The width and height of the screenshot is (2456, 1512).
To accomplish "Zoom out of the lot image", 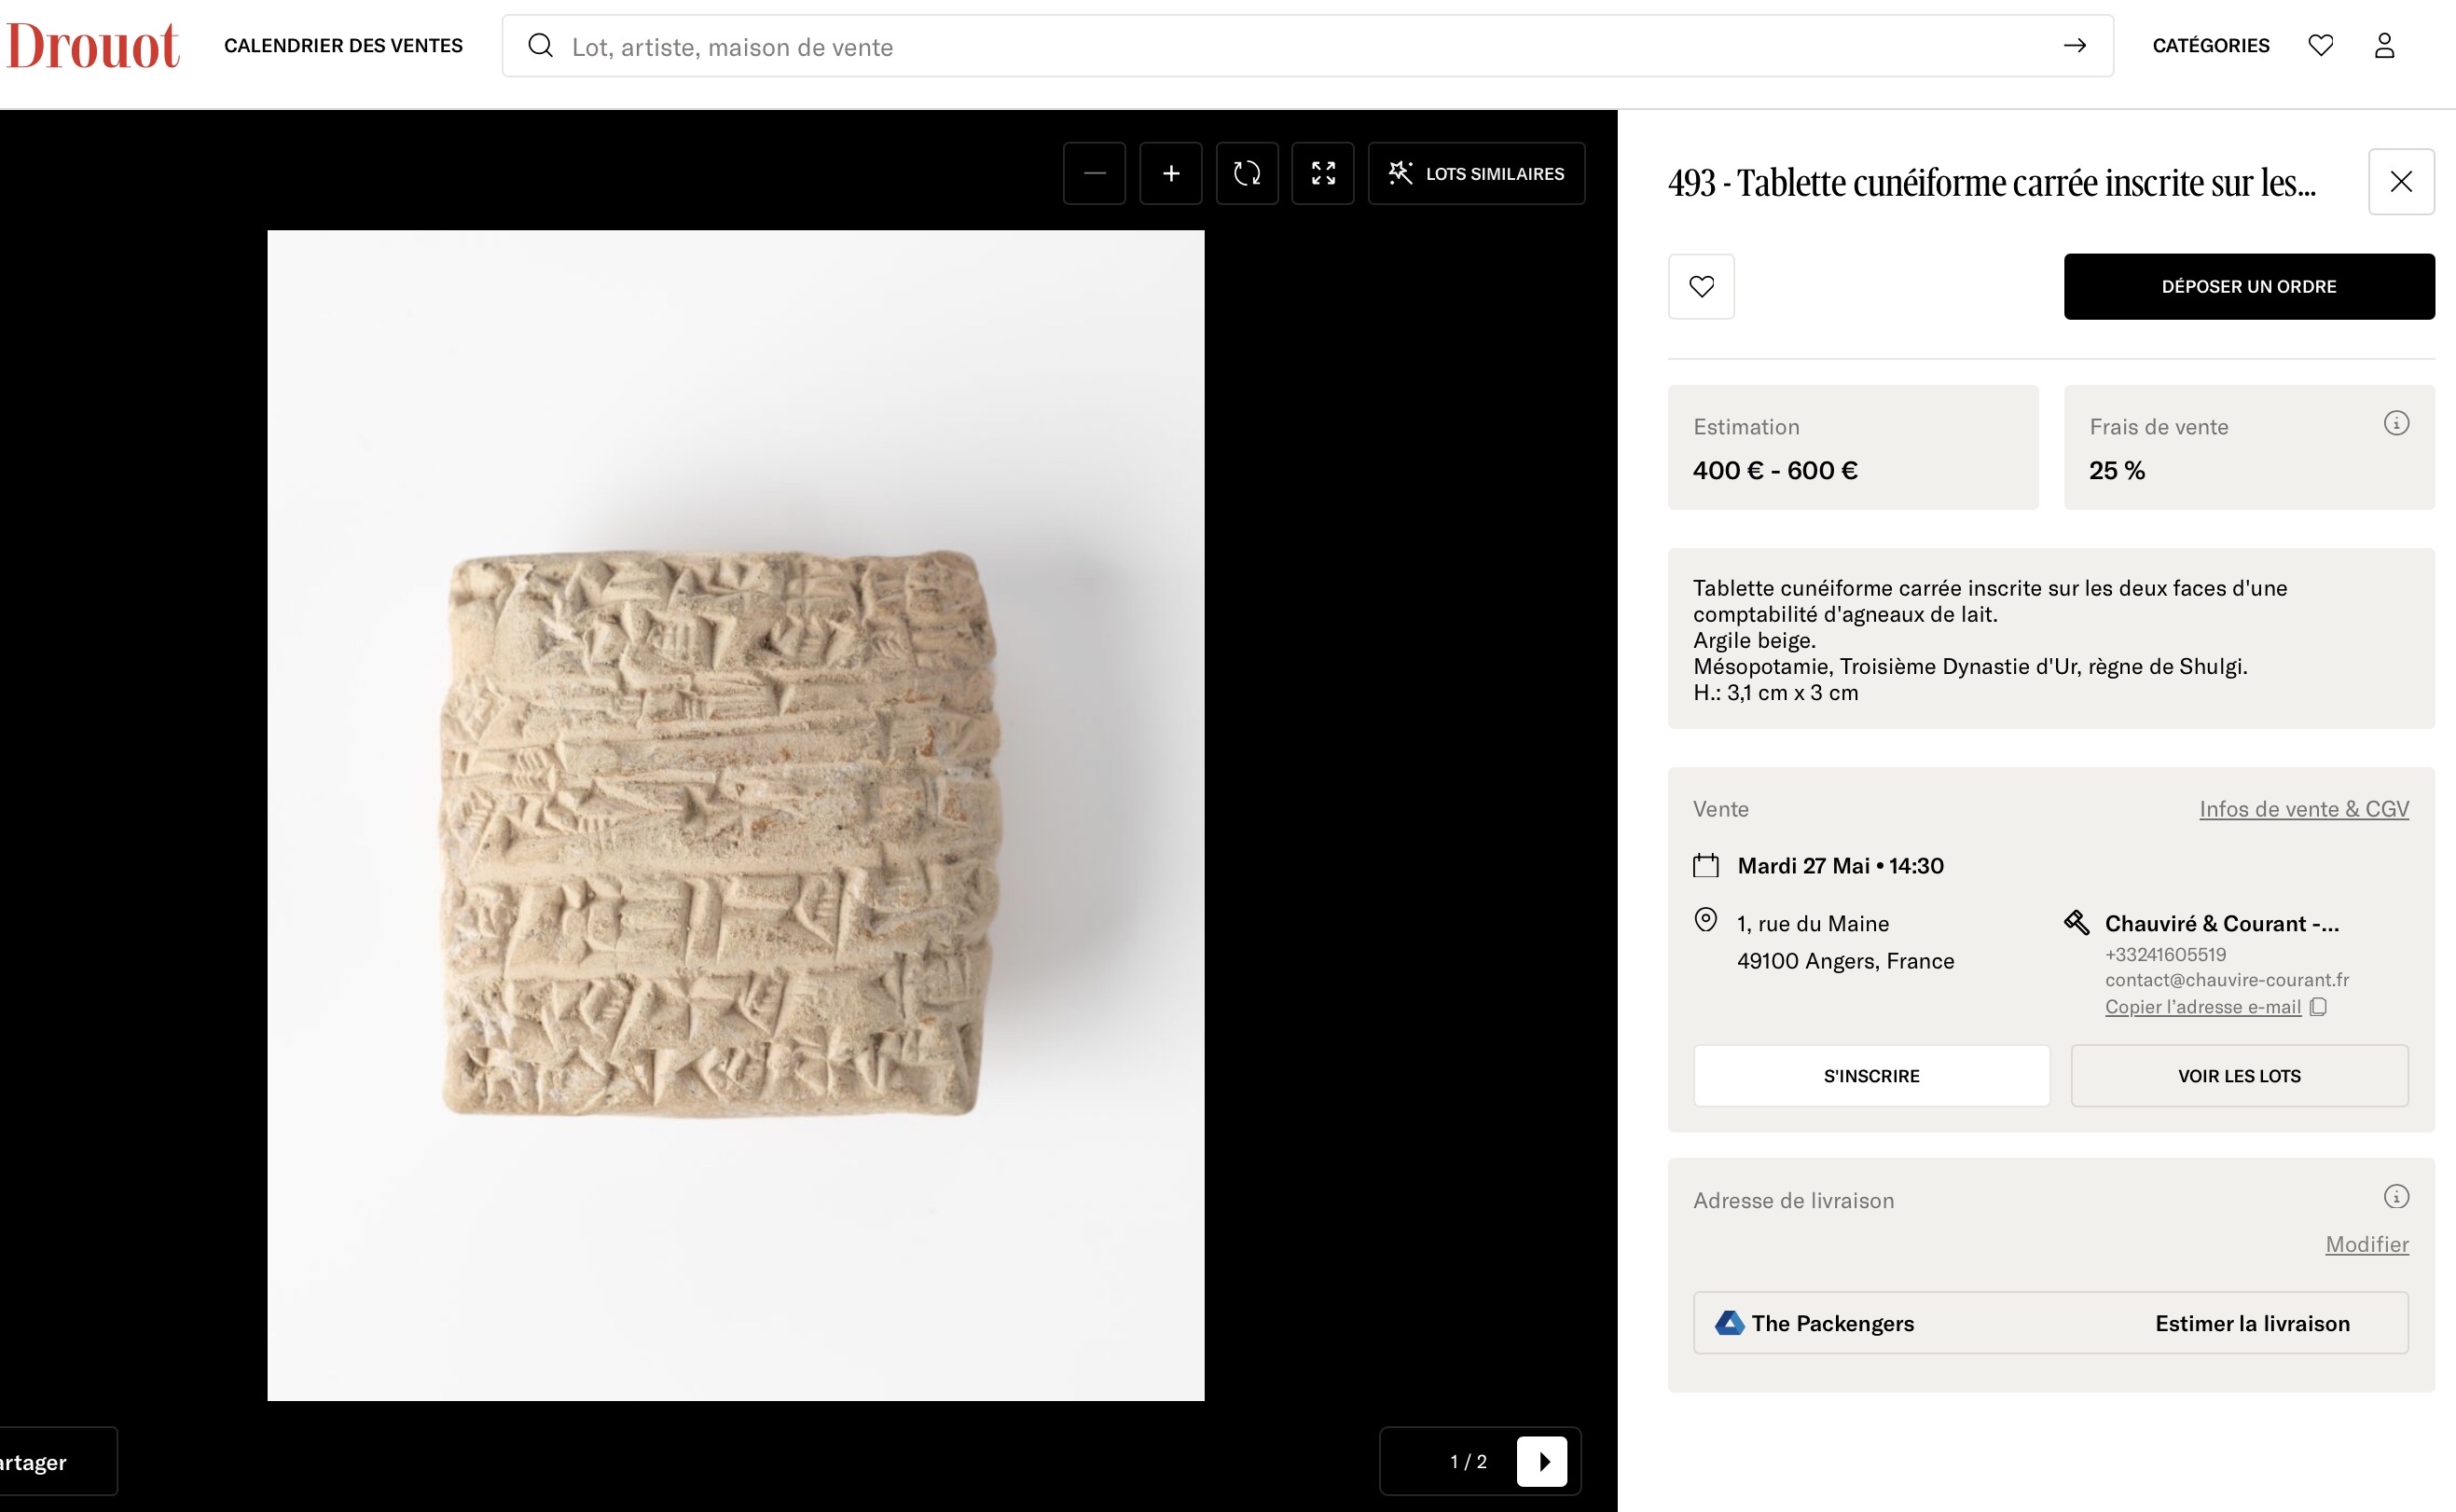I will (1094, 174).
